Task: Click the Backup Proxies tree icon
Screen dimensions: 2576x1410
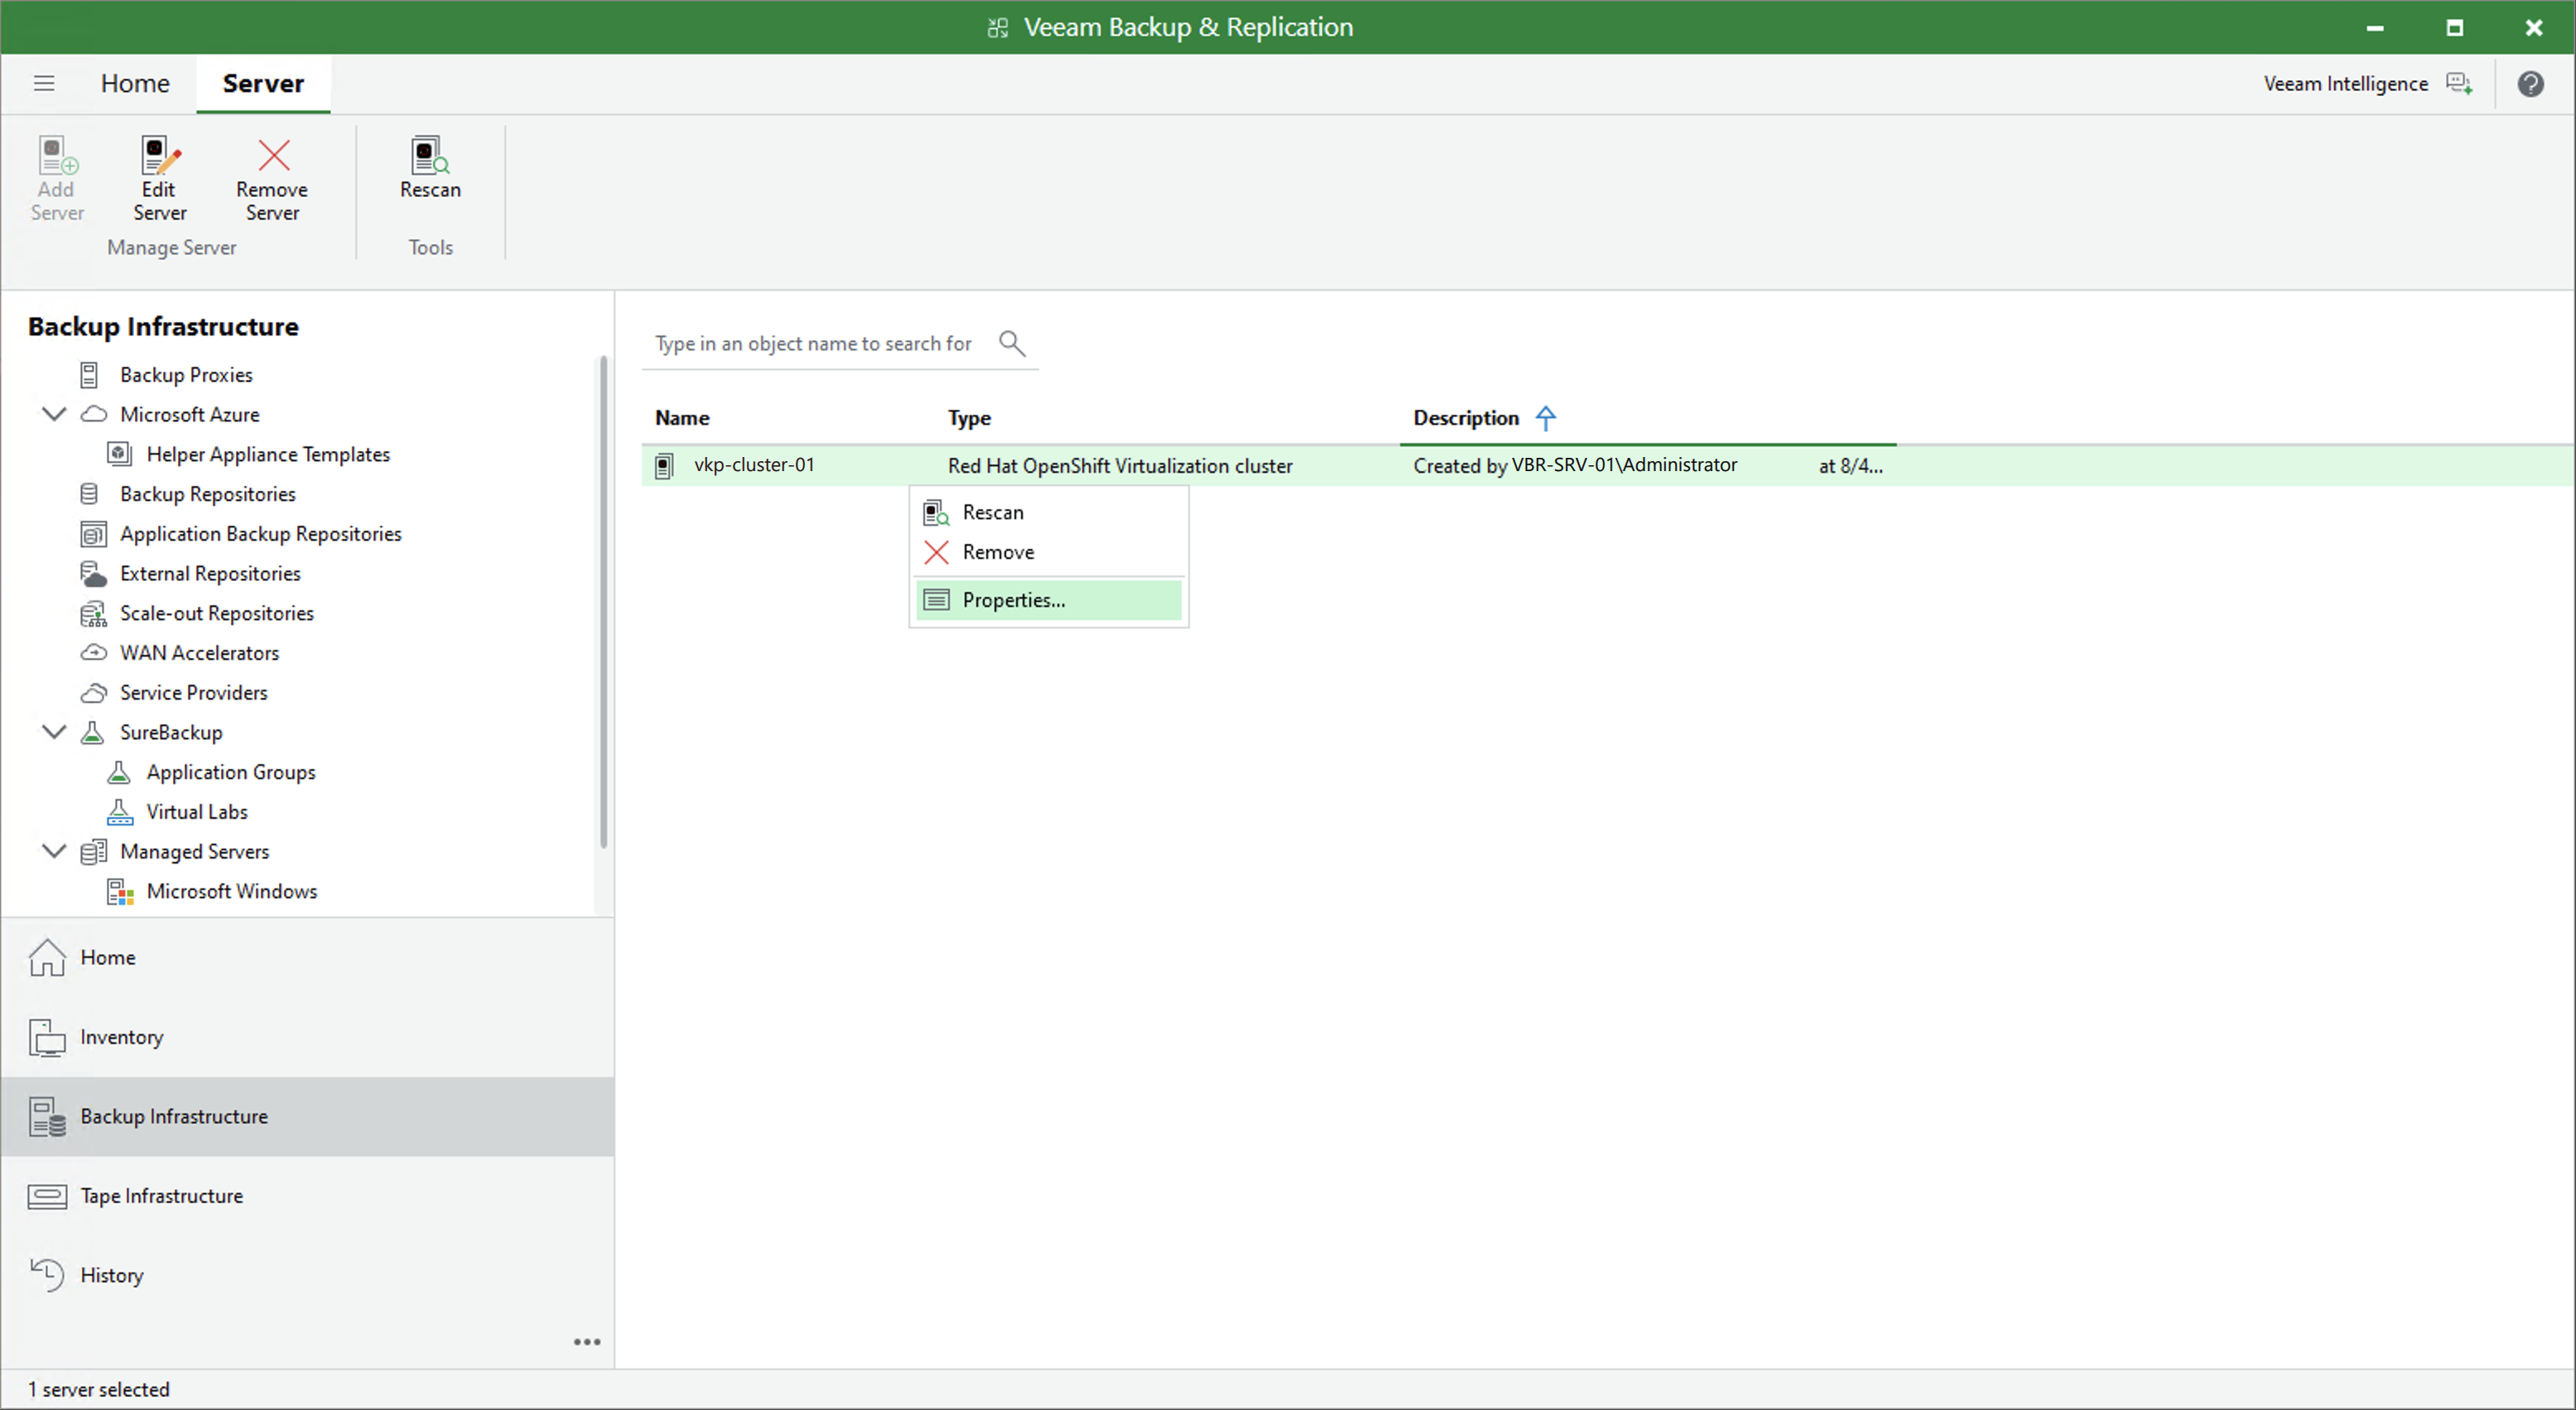Action: 89,375
